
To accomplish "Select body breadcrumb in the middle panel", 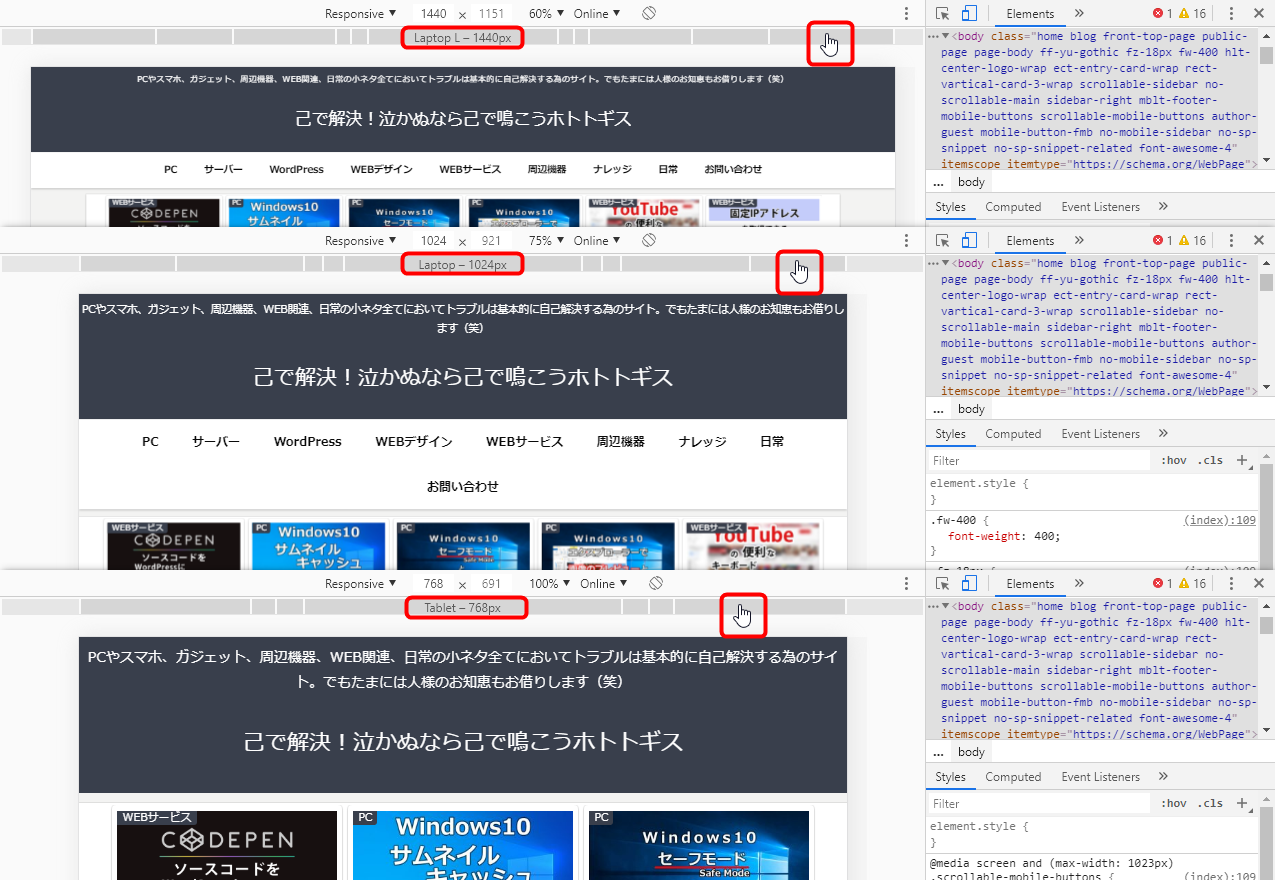I will (971, 409).
